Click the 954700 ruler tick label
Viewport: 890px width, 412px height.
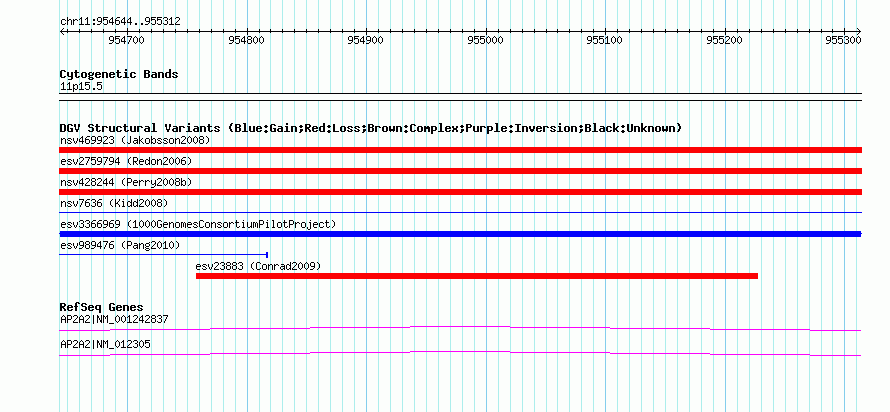[x=127, y=40]
